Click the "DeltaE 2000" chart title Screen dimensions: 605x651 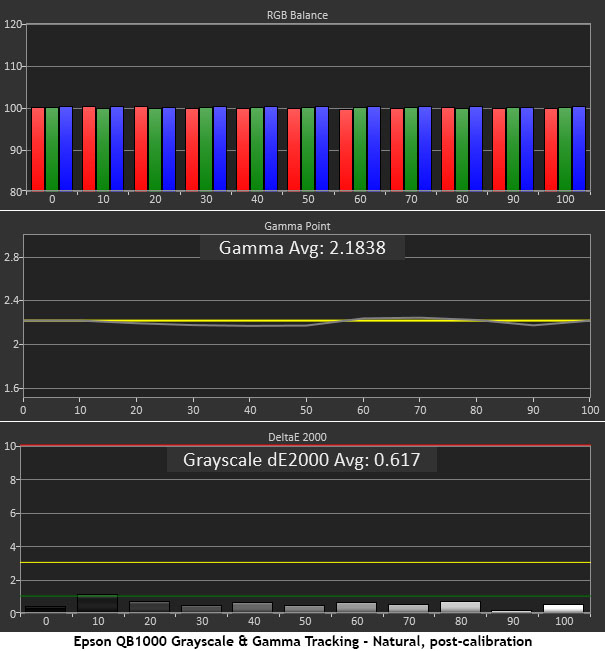click(x=297, y=437)
